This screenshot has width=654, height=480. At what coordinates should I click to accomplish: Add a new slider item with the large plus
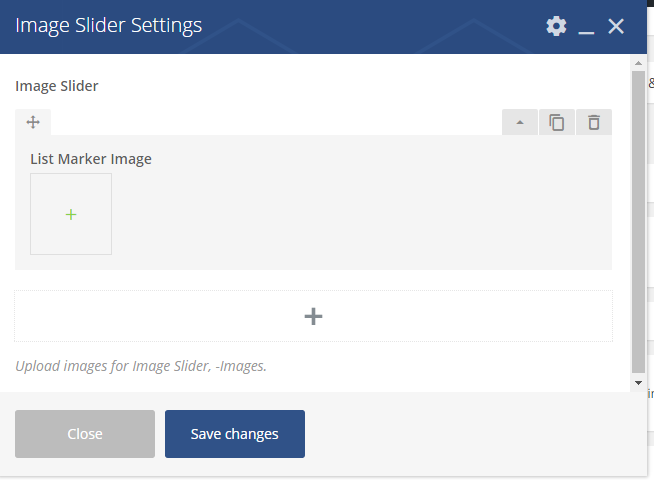pos(313,316)
